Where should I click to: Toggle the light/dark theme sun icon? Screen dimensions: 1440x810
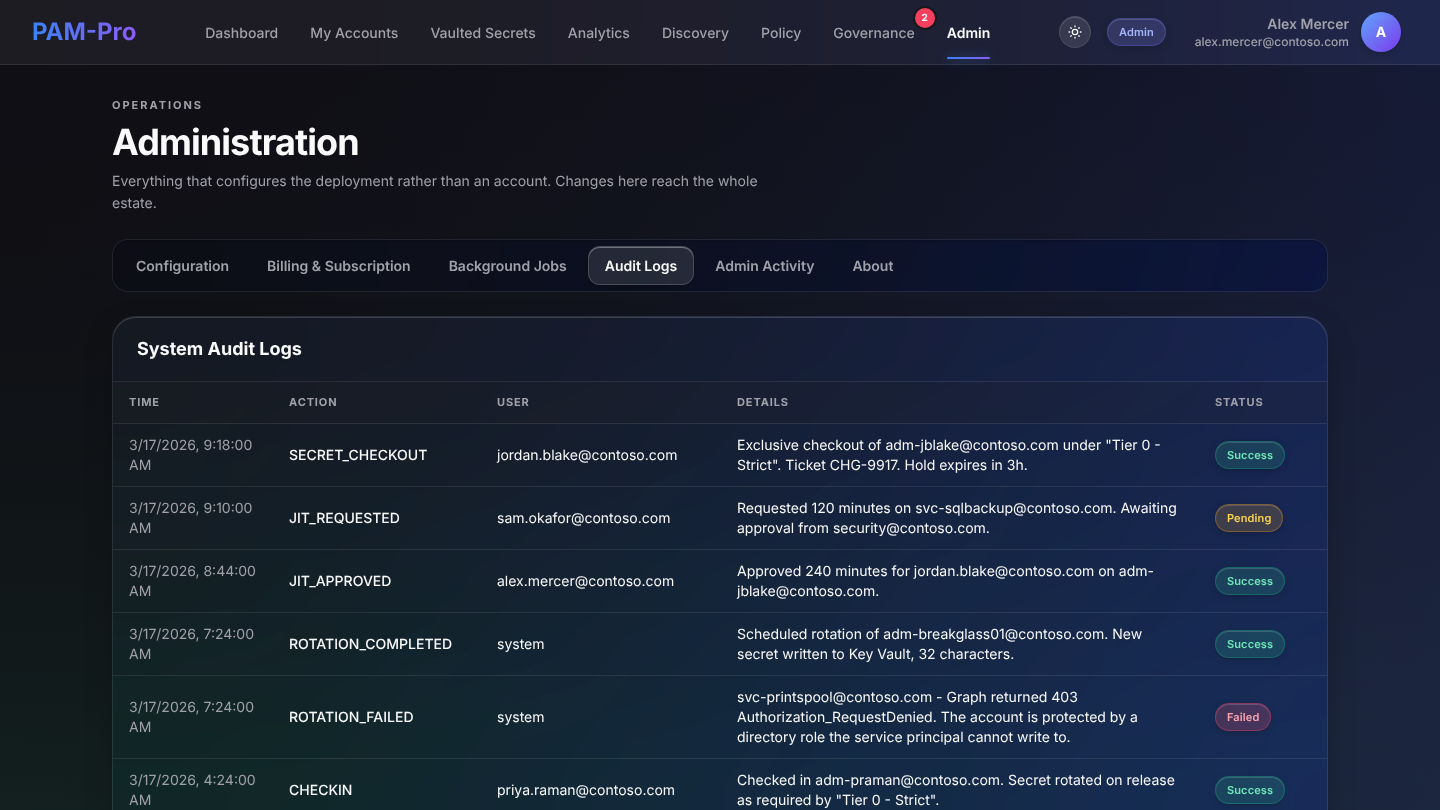[1075, 32]
